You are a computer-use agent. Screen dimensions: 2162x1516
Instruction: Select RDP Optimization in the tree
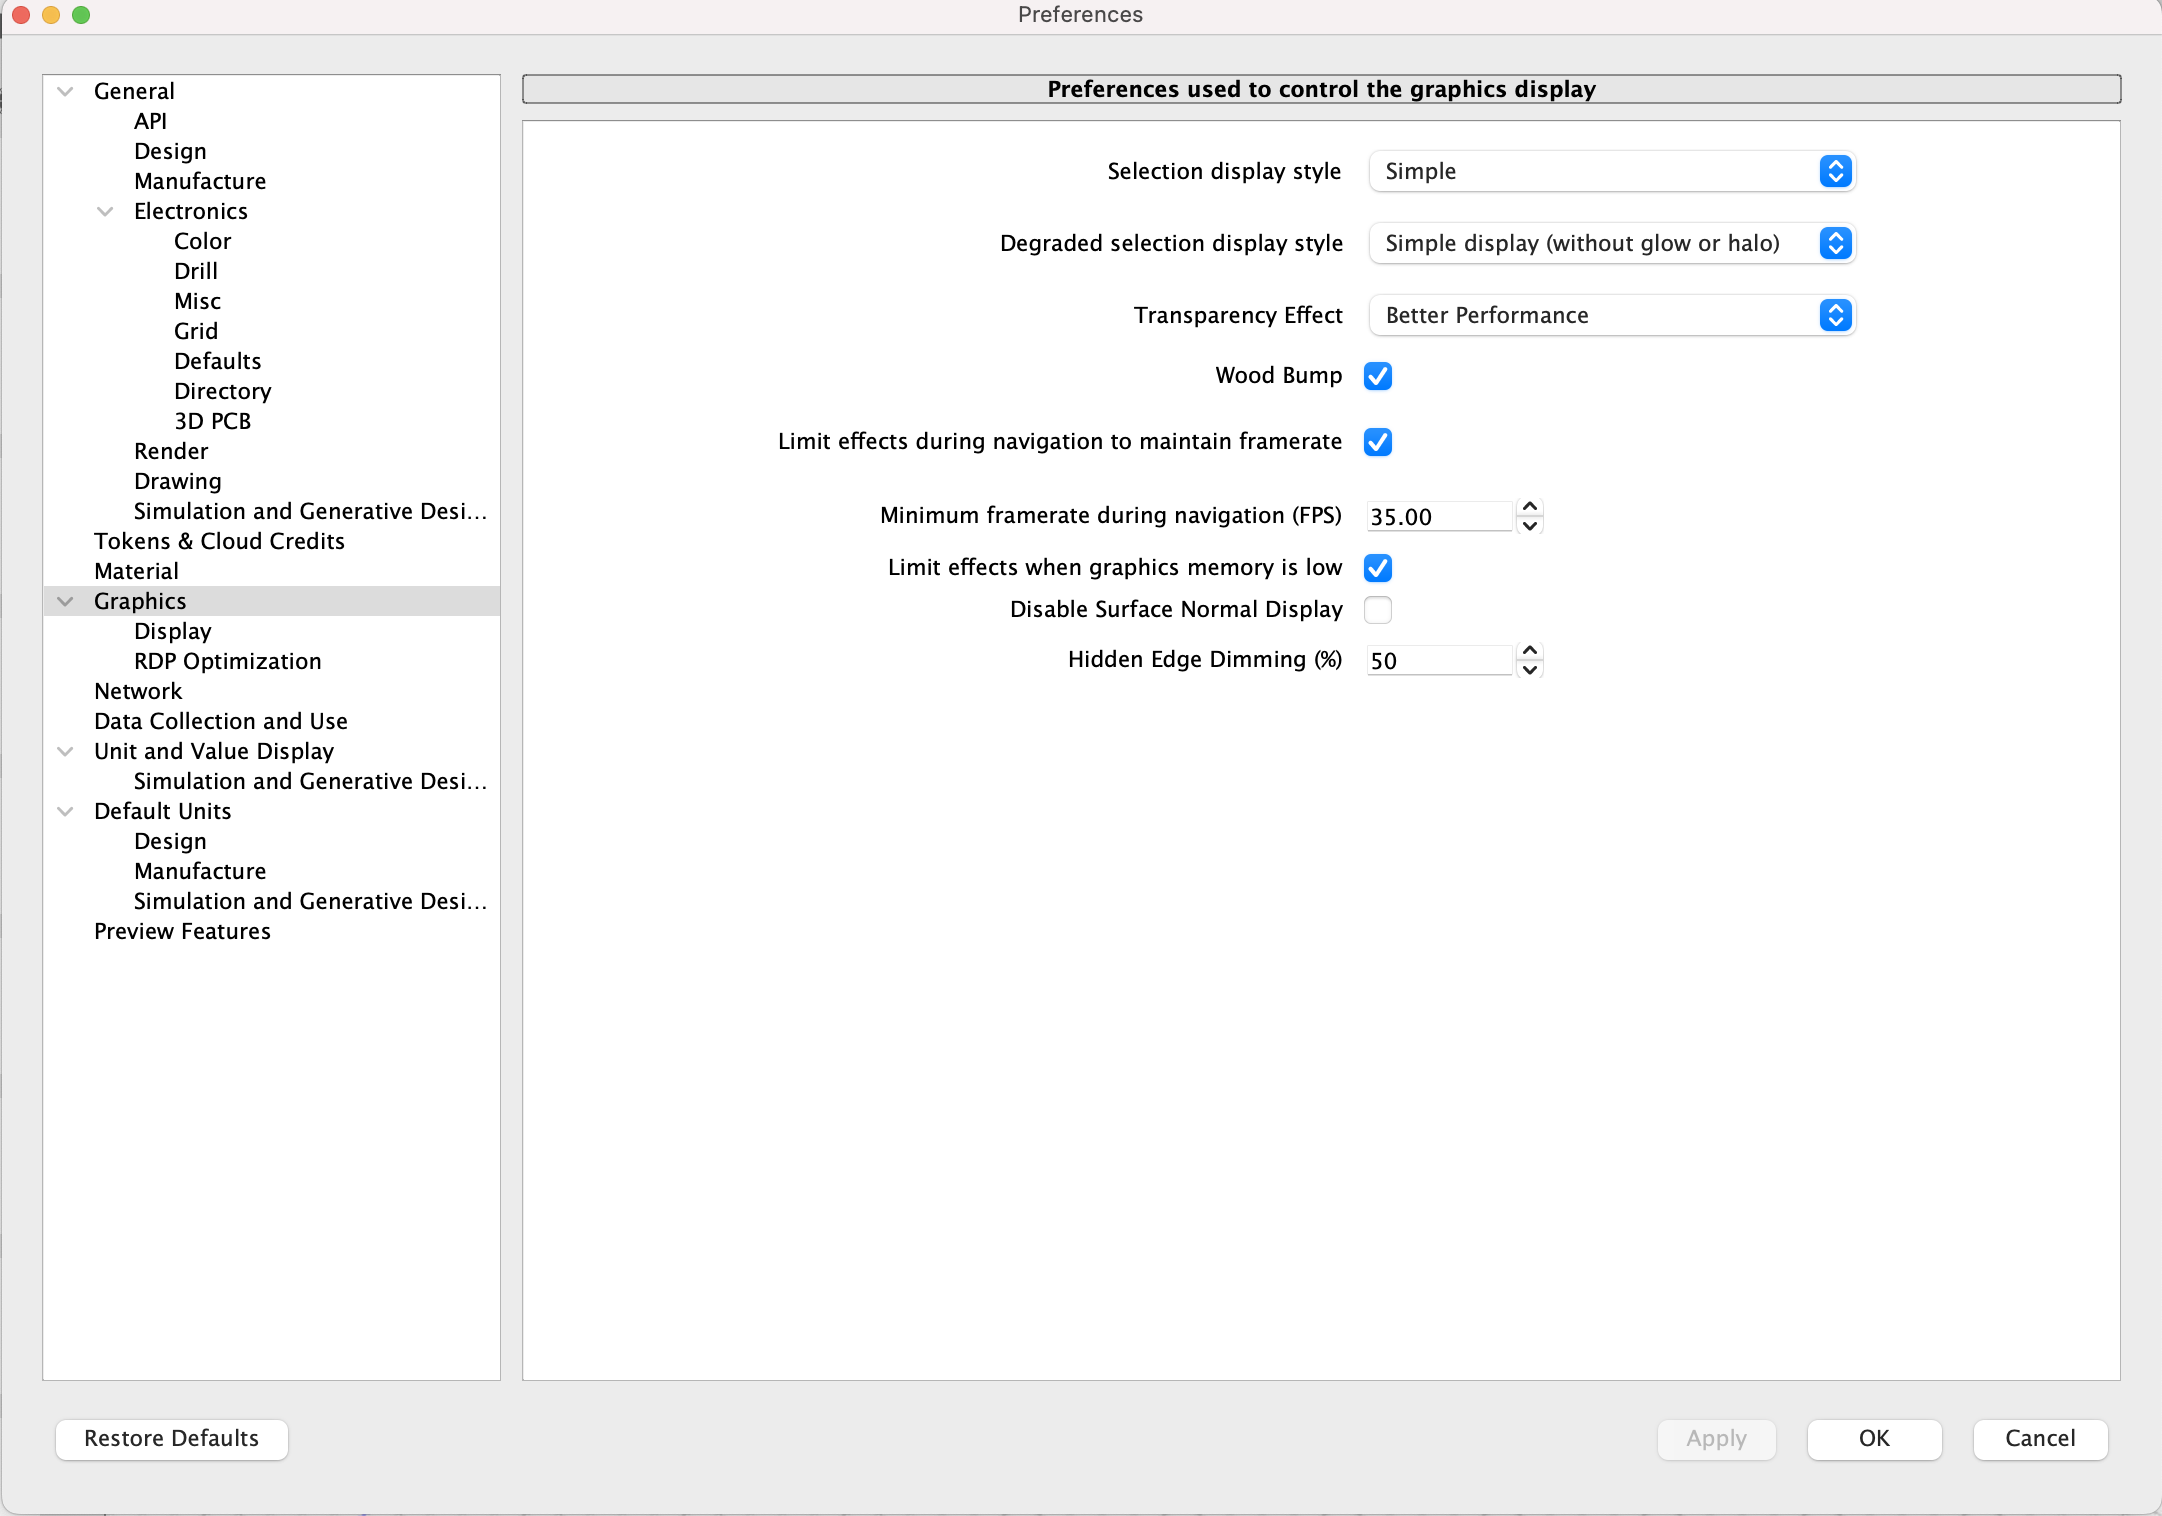click(227, 661)
